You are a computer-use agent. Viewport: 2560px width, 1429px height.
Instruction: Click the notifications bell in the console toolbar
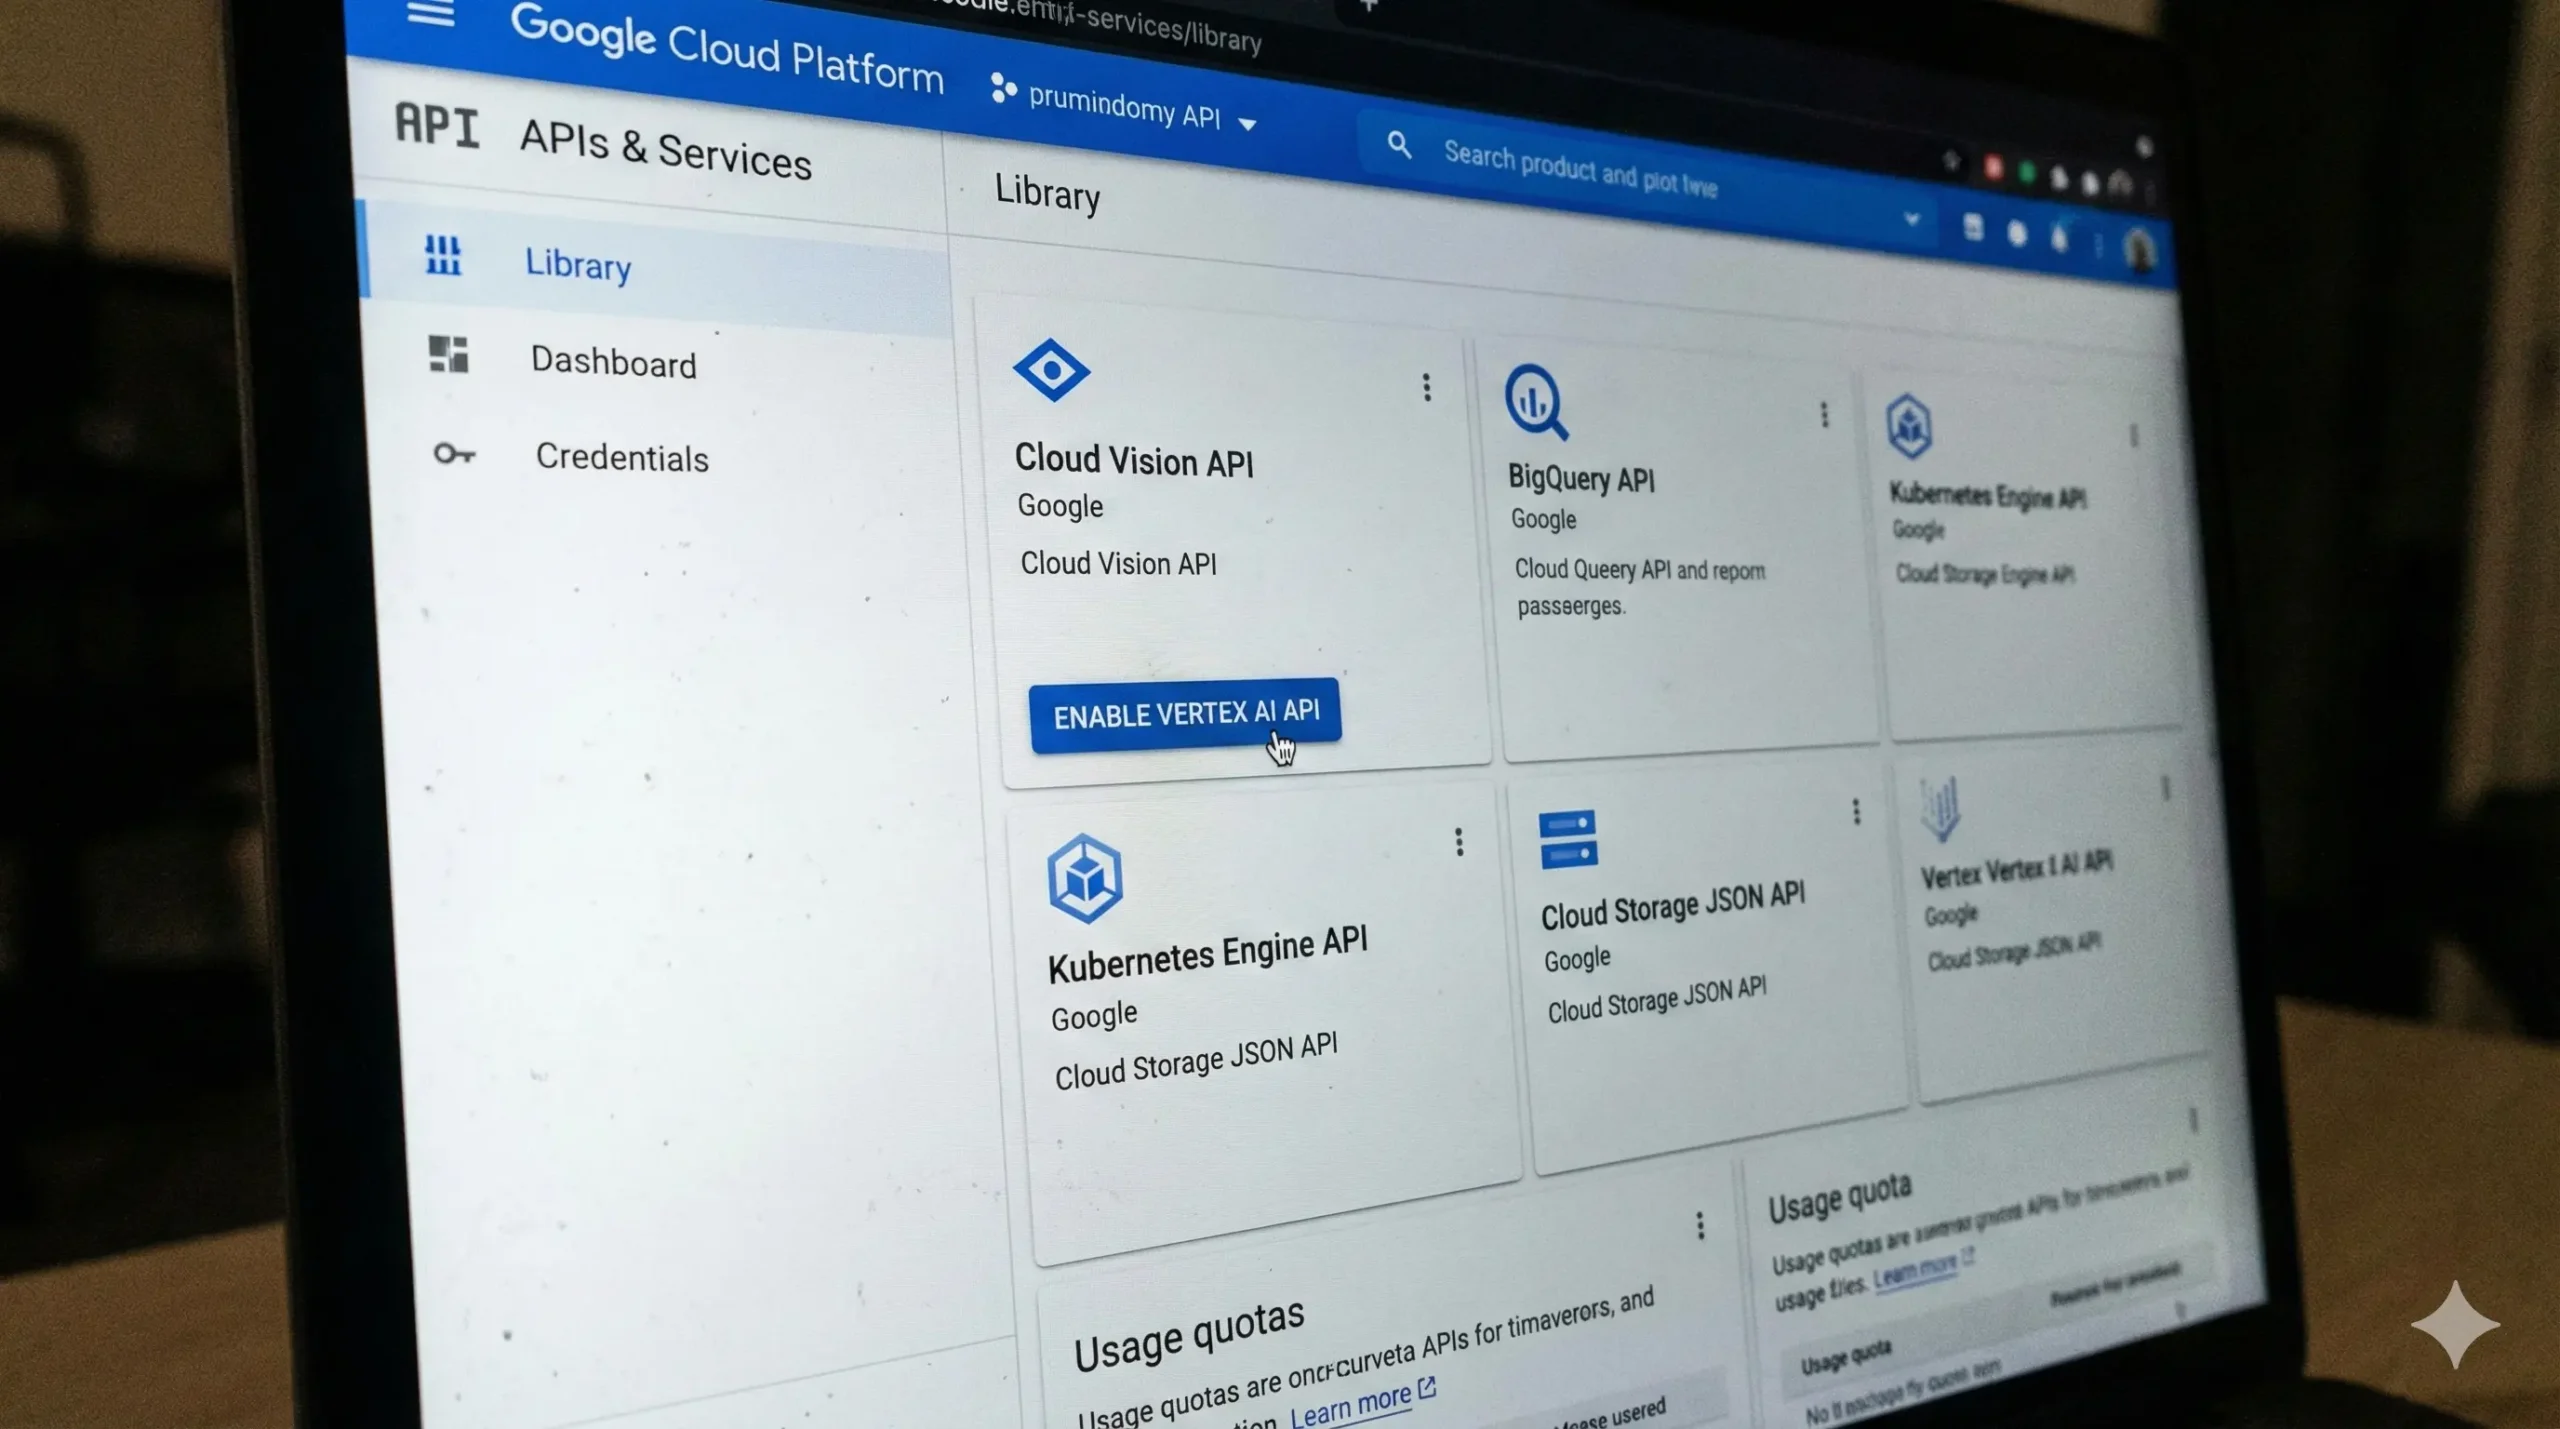[2060, 237]
